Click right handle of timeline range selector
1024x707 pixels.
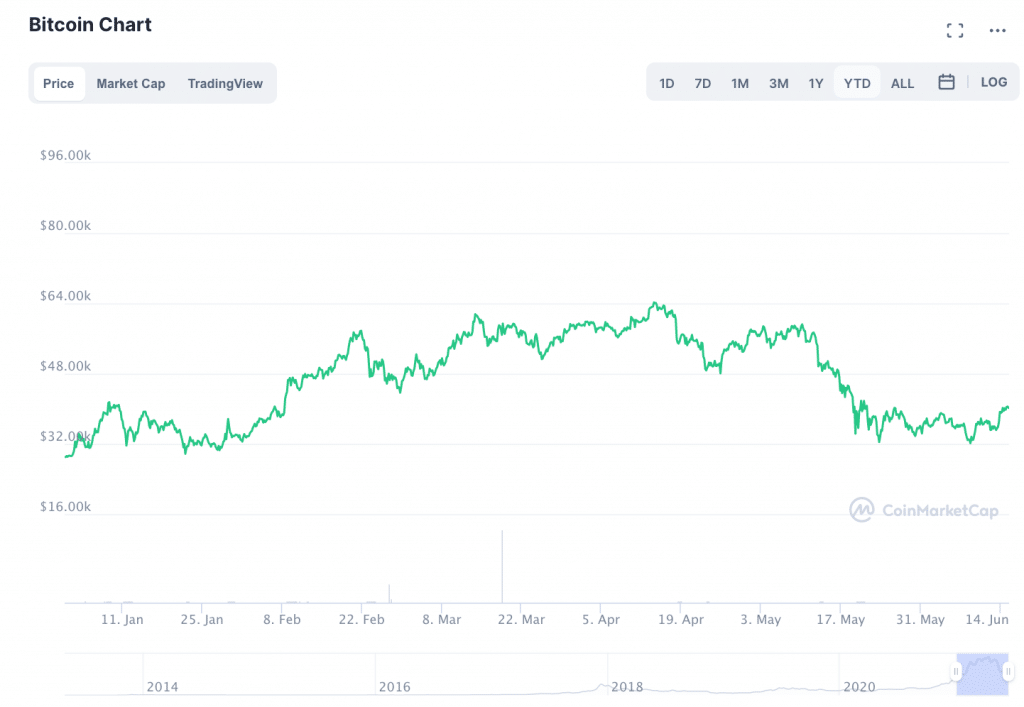(1008, 672)
